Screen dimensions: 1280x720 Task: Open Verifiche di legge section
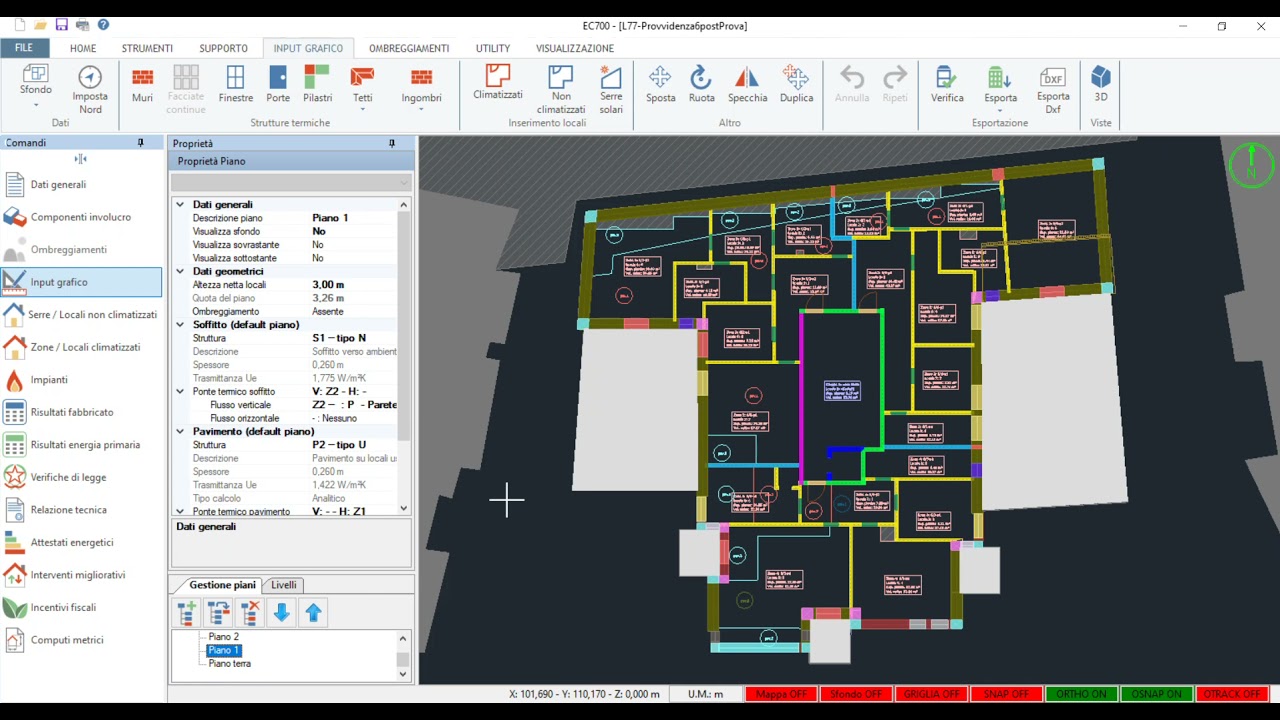pyautogui.click(x=68, y=477)
